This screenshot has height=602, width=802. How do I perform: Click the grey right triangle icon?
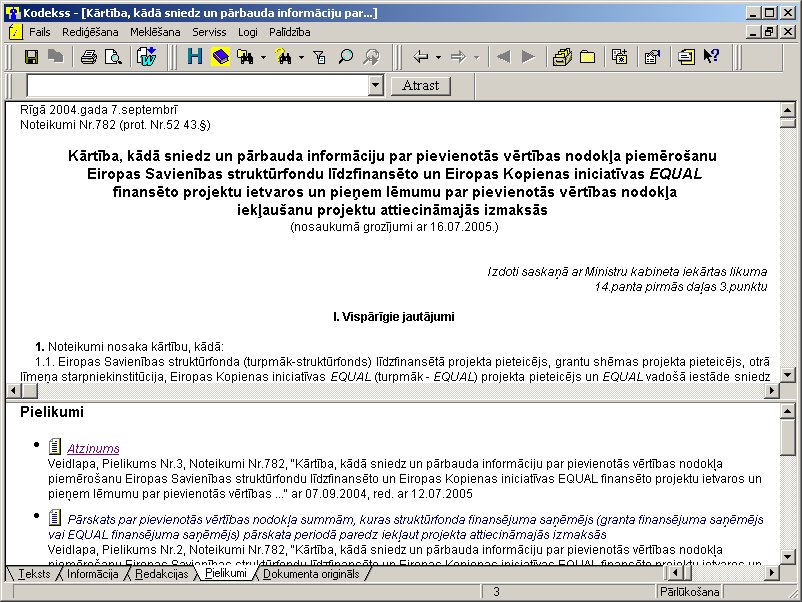coord(528,57)
